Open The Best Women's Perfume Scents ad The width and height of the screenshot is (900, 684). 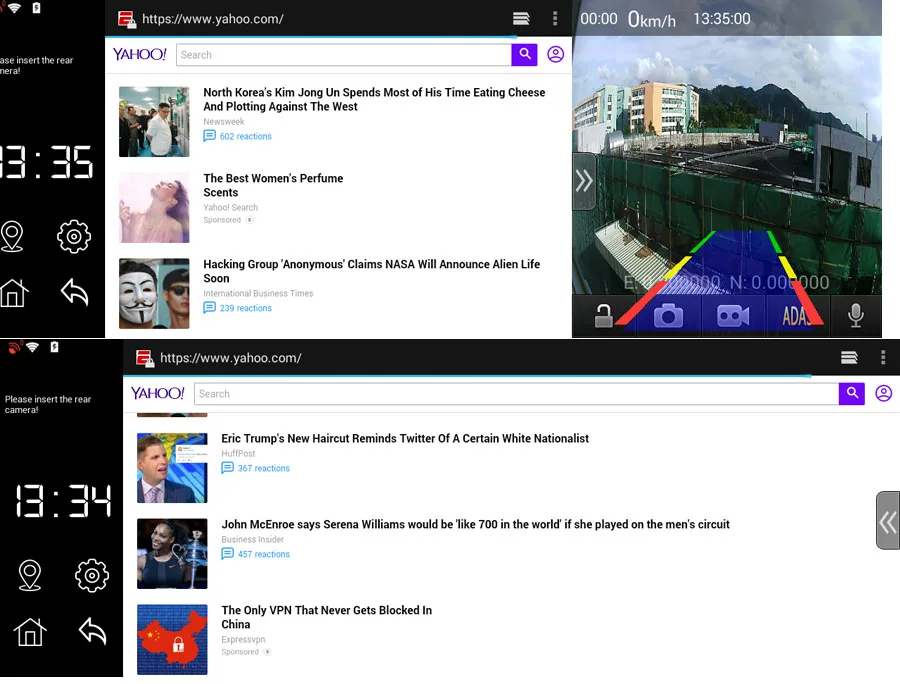coord(273,185)
